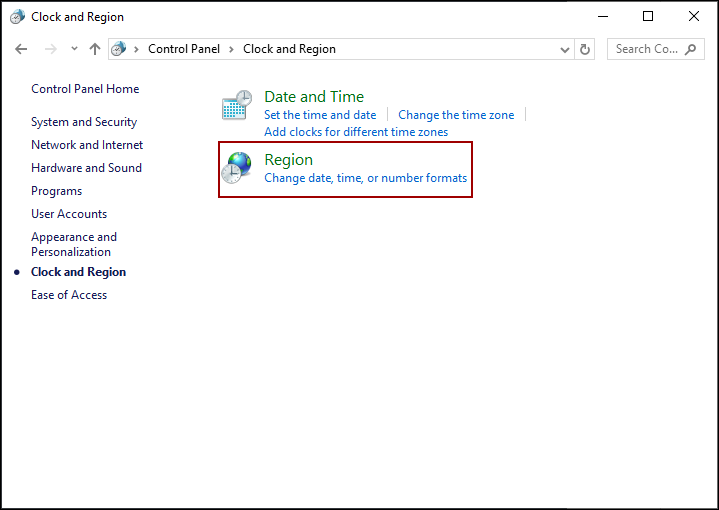Click the Forward navigation arrow
The height and width of the screenshot is (510, 719).
tap(50, 49)
